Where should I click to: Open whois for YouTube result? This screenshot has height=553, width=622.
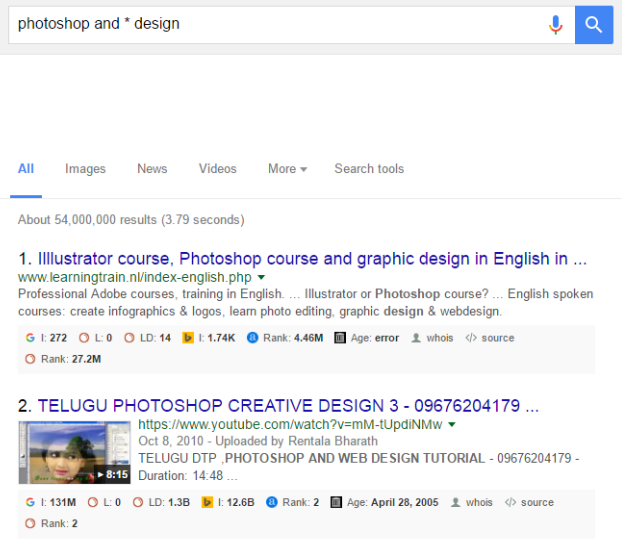(472, 502)
